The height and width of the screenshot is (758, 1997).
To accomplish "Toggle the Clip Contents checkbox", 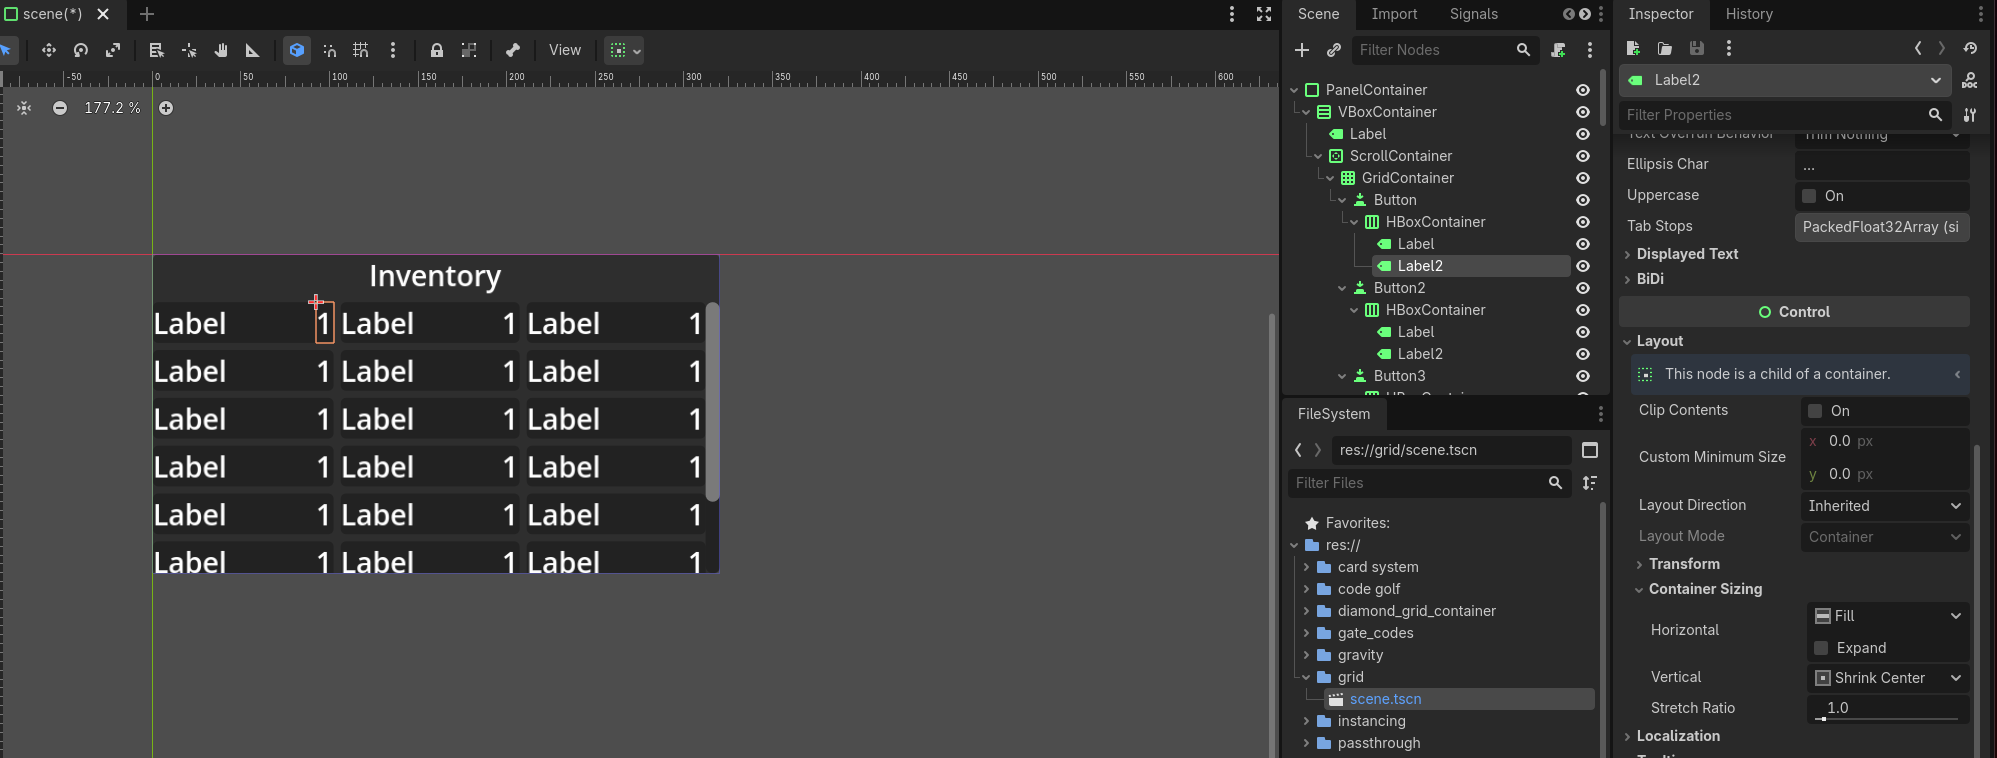I will [x=1815, y=411].
